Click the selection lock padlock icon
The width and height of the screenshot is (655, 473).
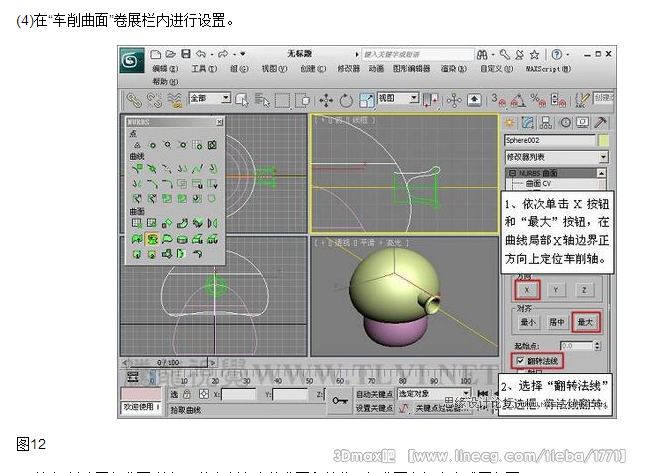point(187,394)
